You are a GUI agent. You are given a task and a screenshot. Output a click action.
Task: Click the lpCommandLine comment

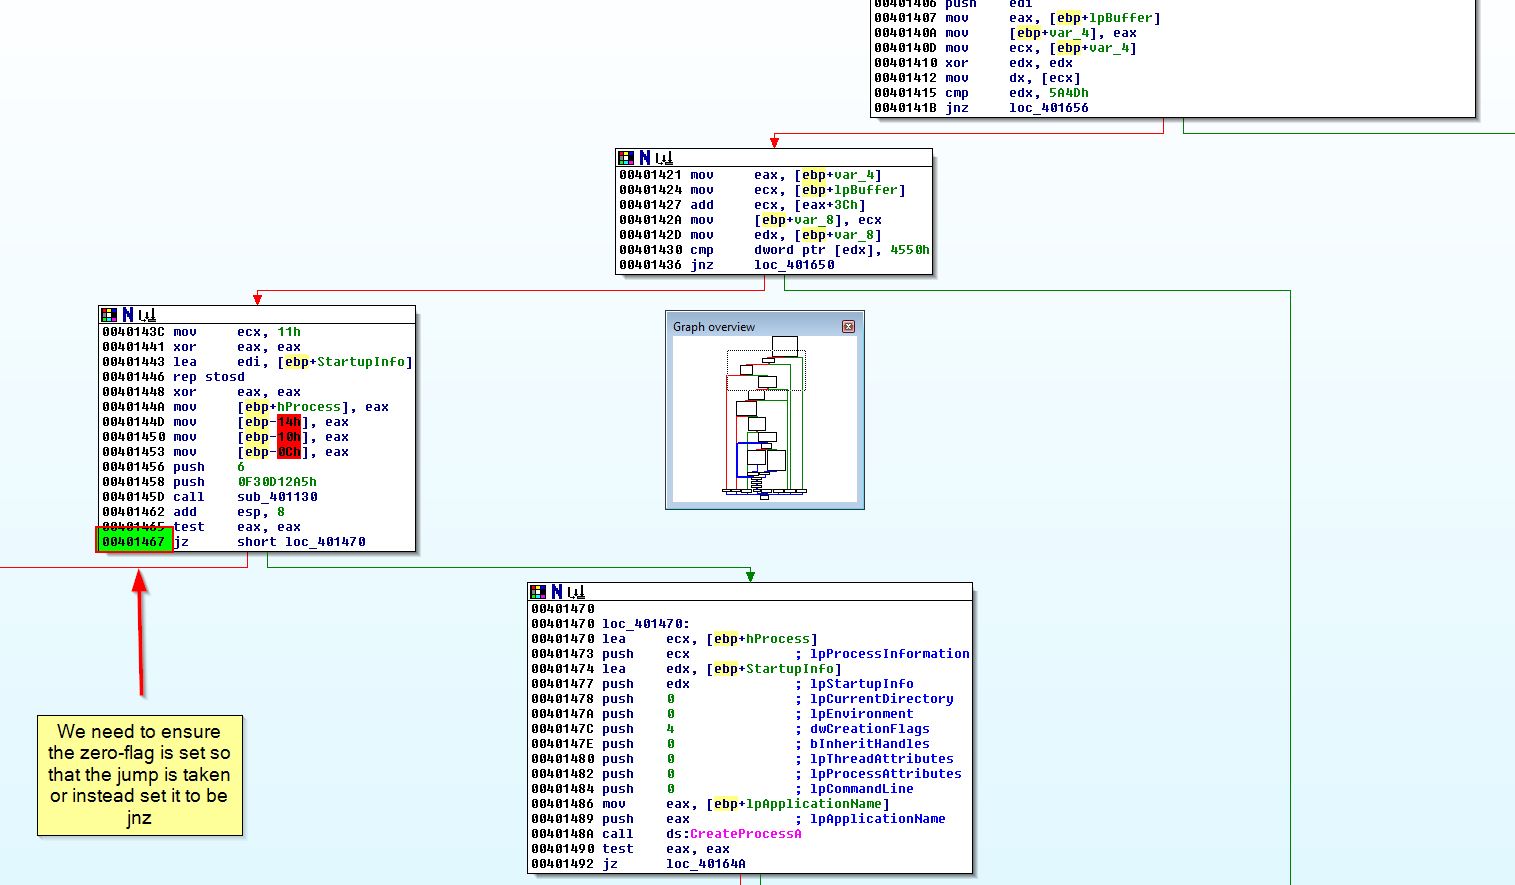(x=854, y=789)
